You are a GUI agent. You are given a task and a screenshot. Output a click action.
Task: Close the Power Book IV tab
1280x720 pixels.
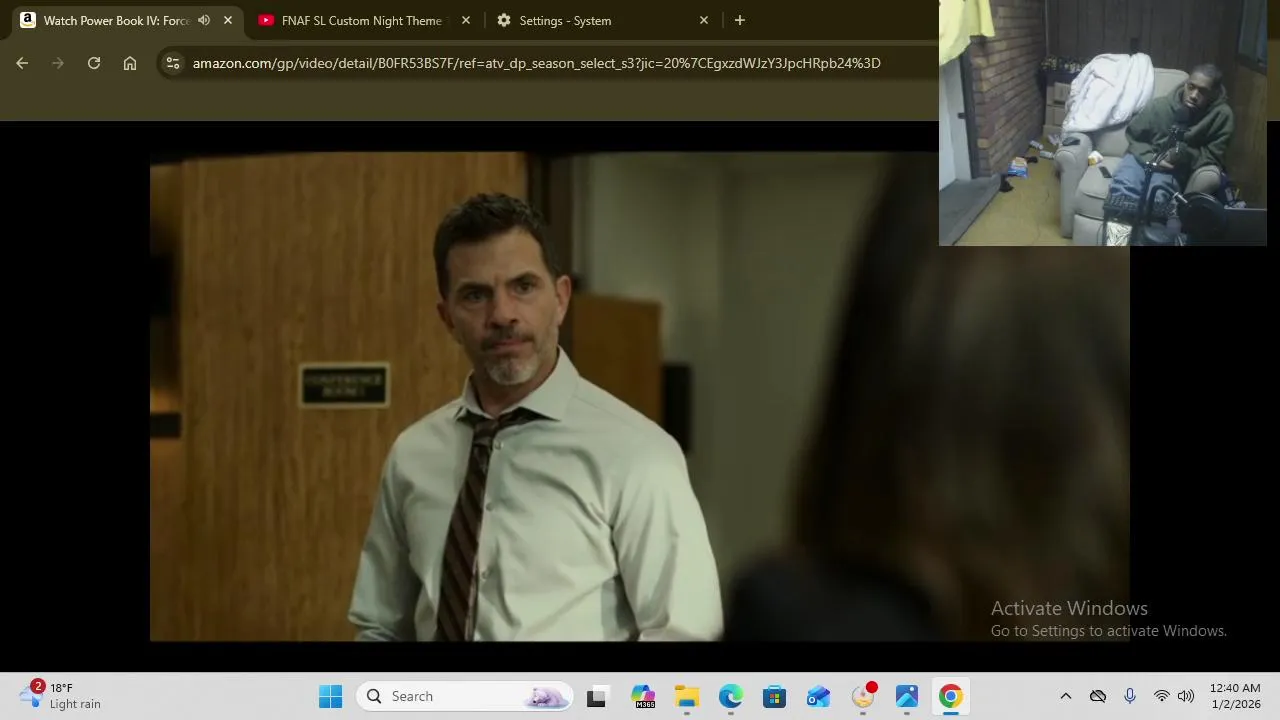(228, 20)
